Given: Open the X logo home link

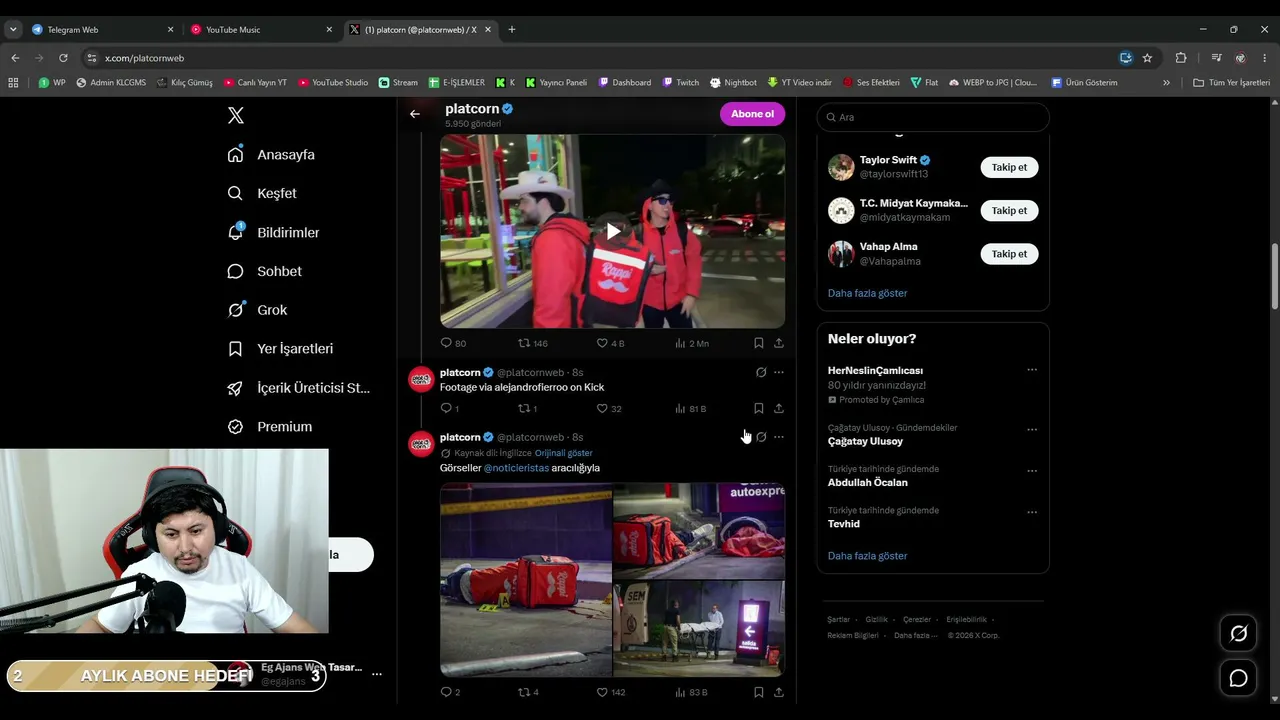Looking at the screenshot, I should pos(236,115).
